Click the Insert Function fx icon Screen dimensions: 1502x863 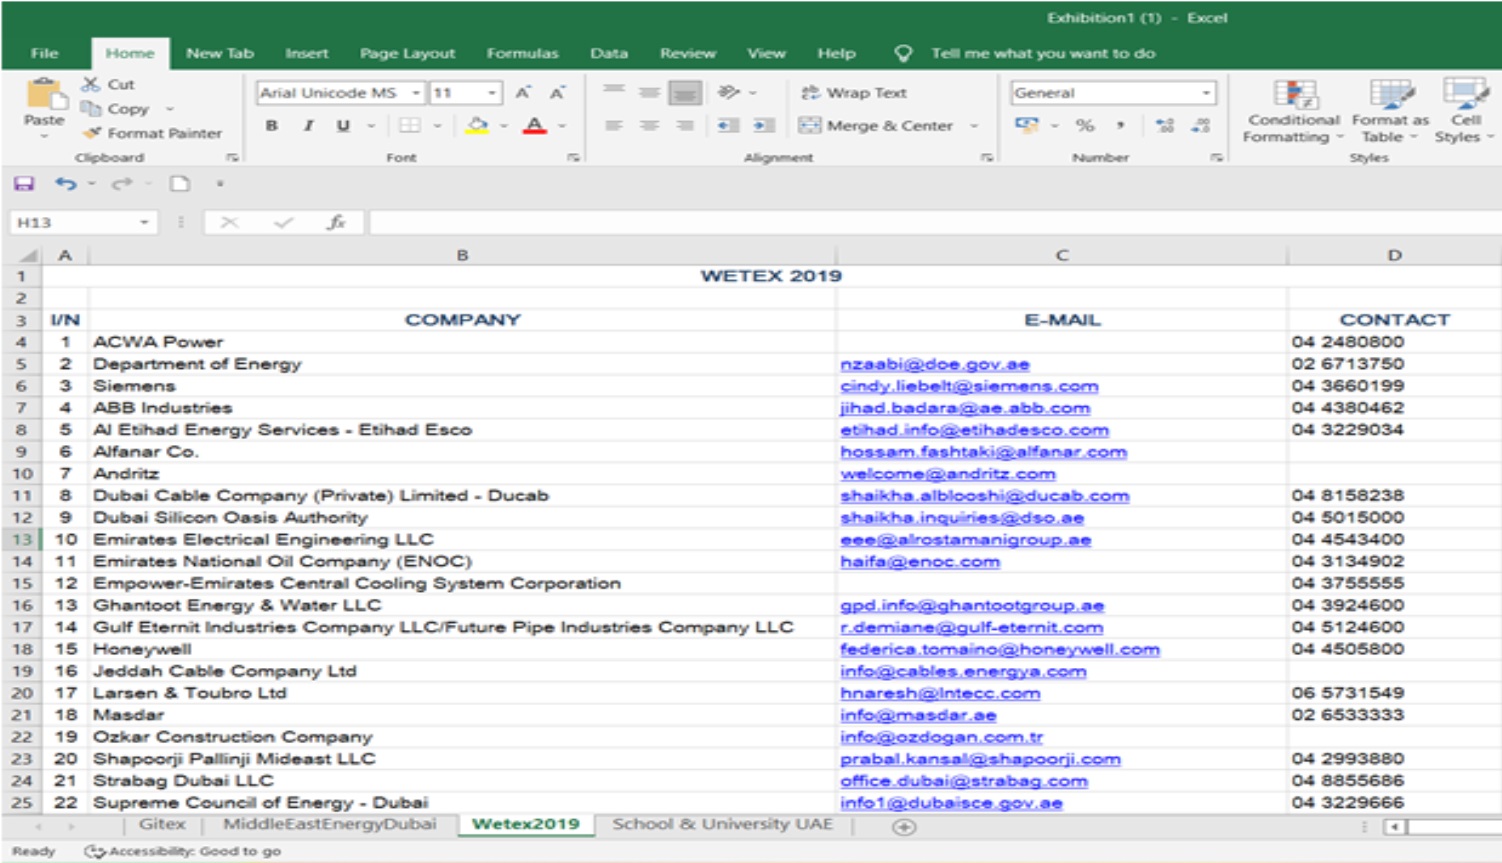(x=336, y=222)
